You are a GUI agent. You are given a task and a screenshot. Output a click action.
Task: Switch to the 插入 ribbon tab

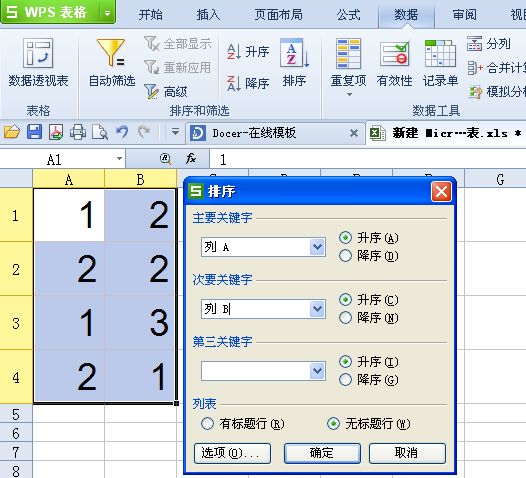[x=208, y=15]
